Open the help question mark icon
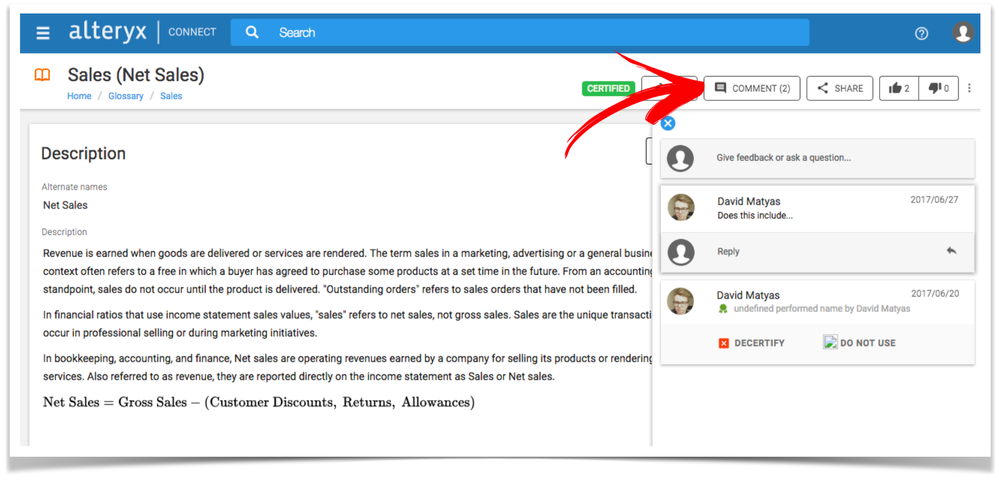Viewport: 999px width, 480px height. point(921,34)
